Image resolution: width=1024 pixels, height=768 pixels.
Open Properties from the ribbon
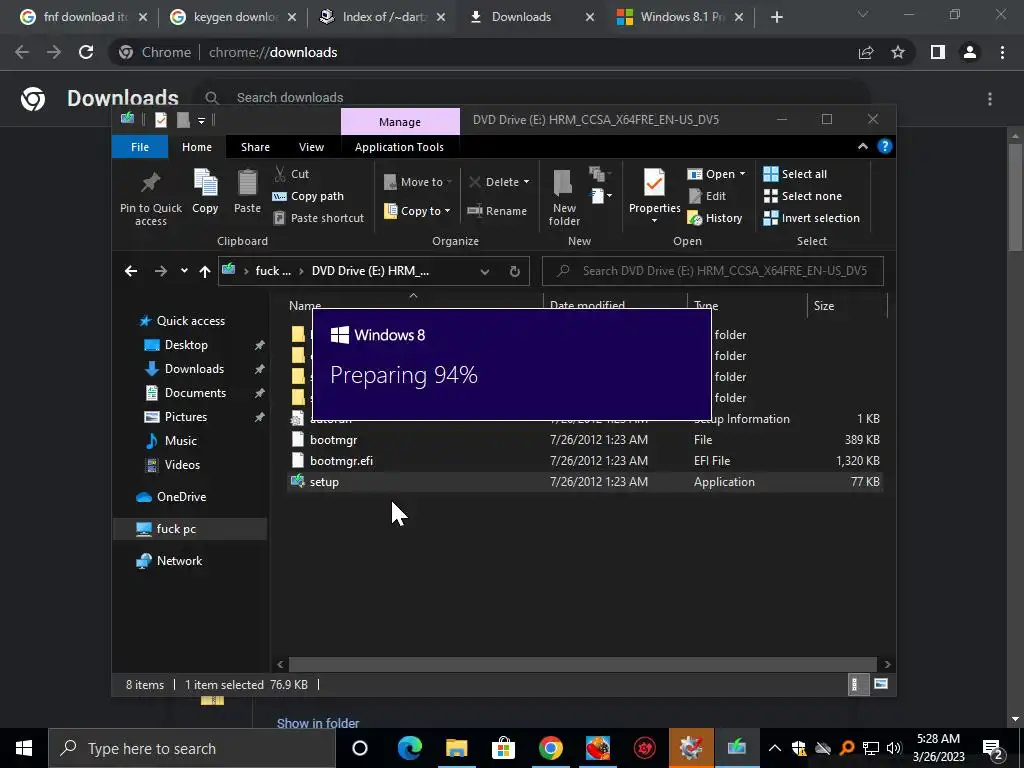(x=654, y=196)
